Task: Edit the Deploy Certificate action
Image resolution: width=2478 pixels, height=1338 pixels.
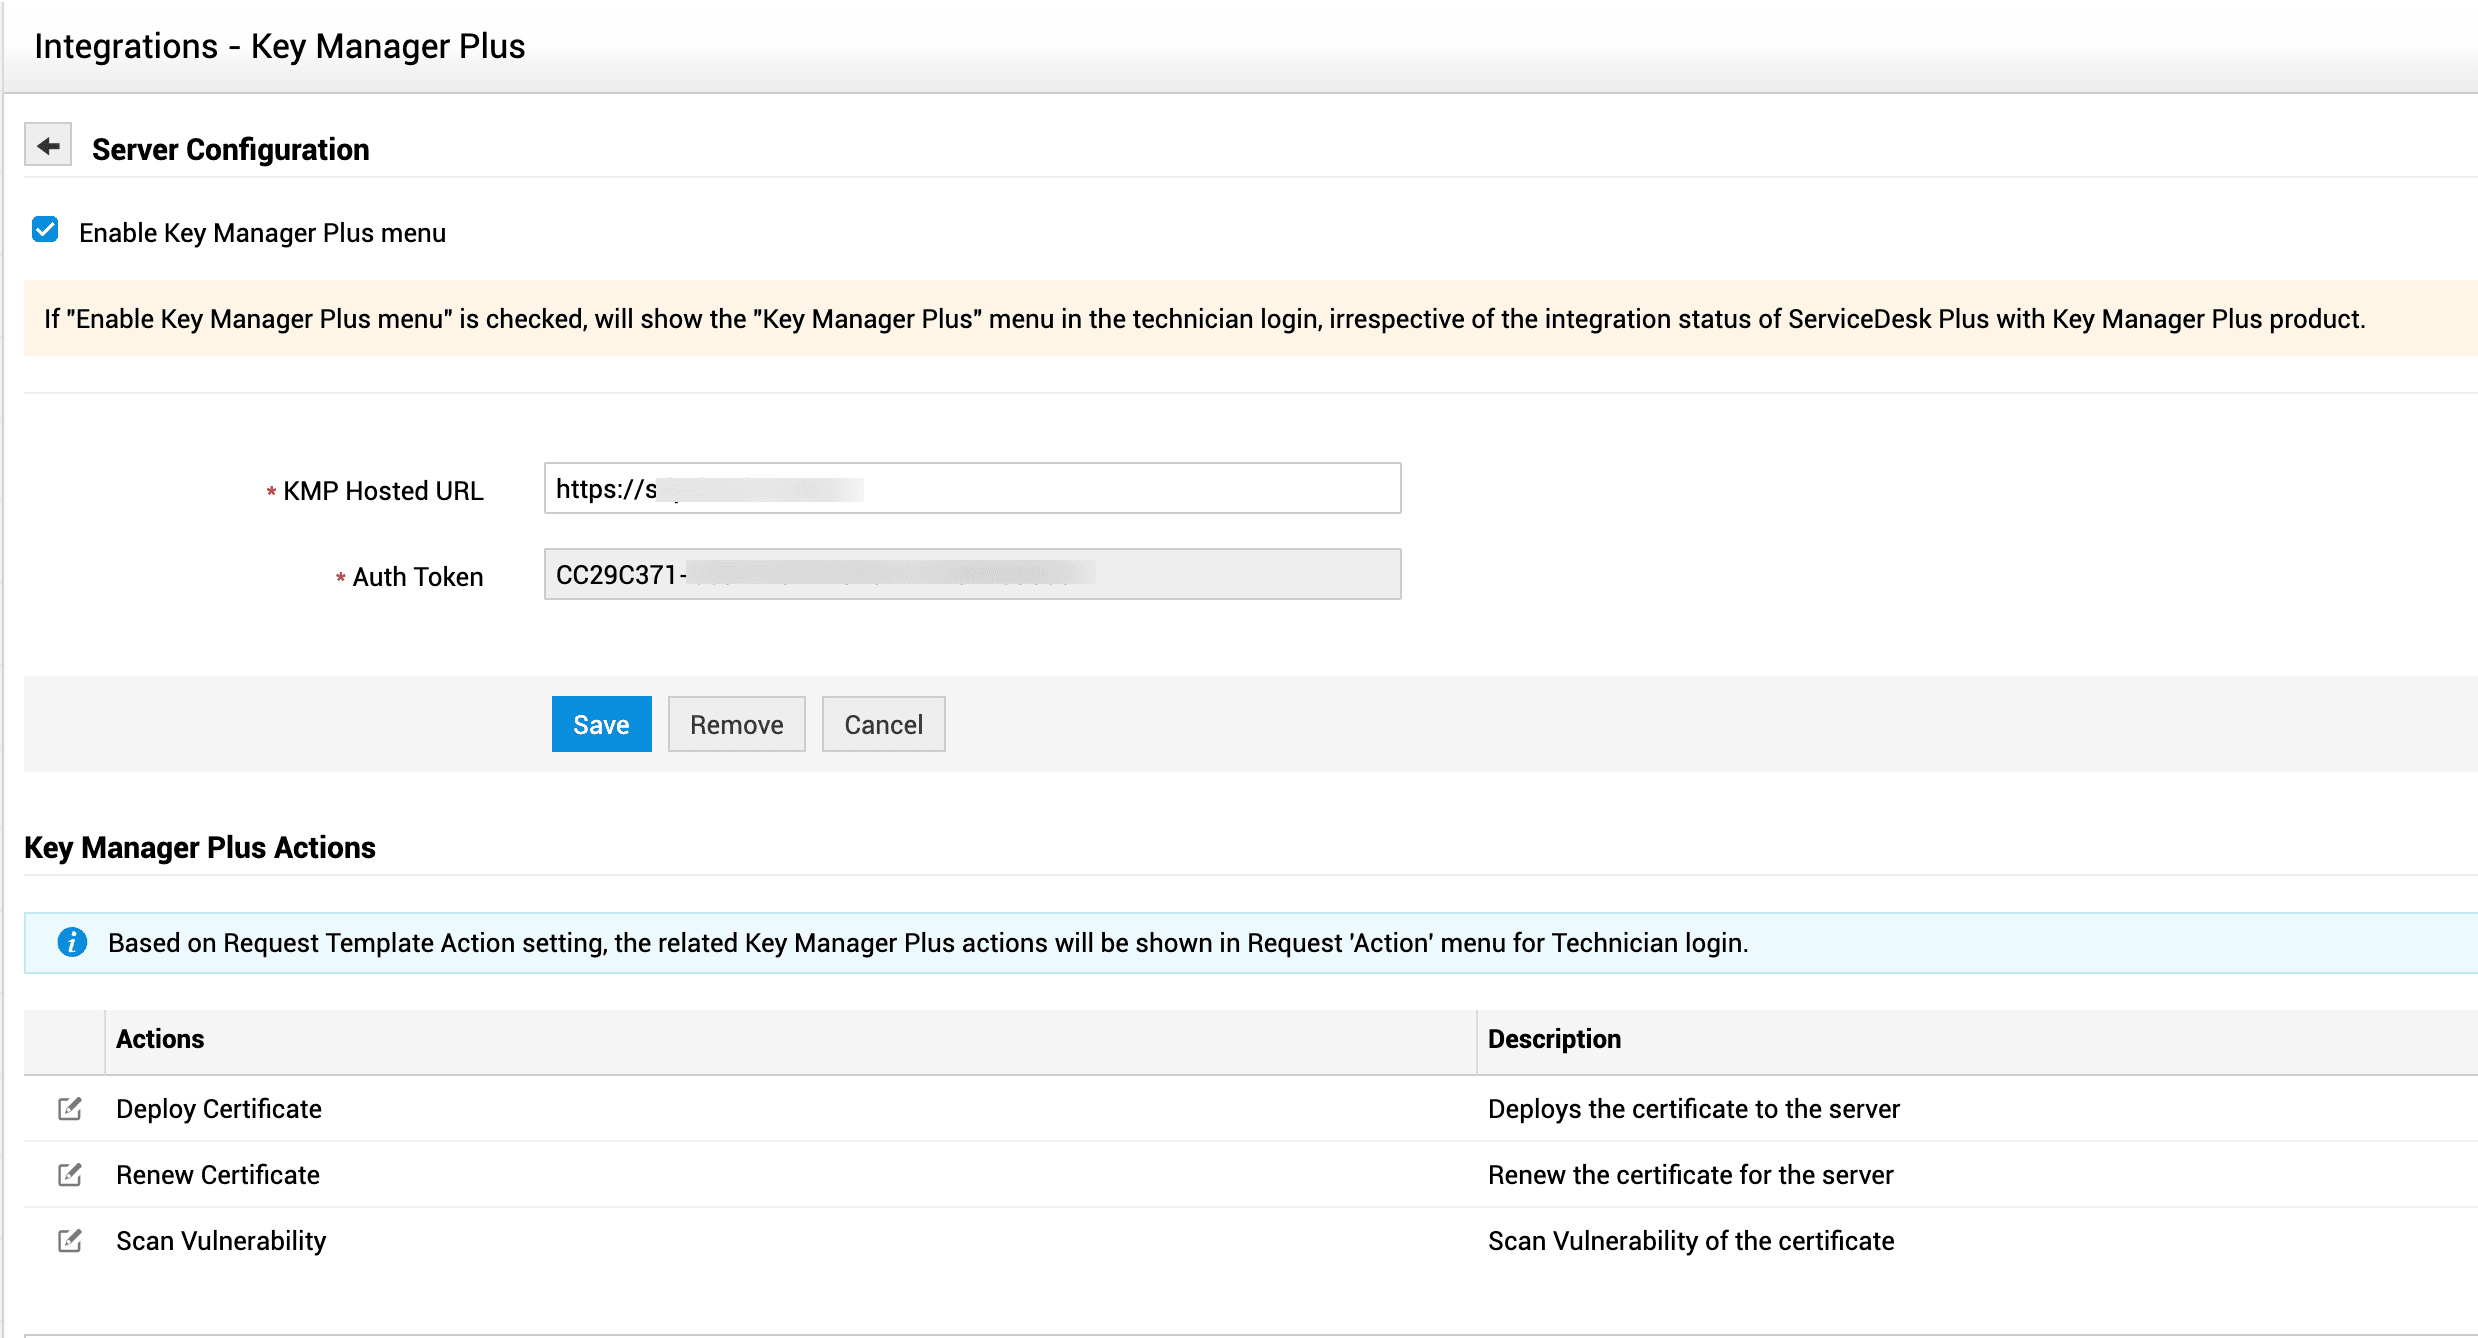Action: (x=69, y=1108)
